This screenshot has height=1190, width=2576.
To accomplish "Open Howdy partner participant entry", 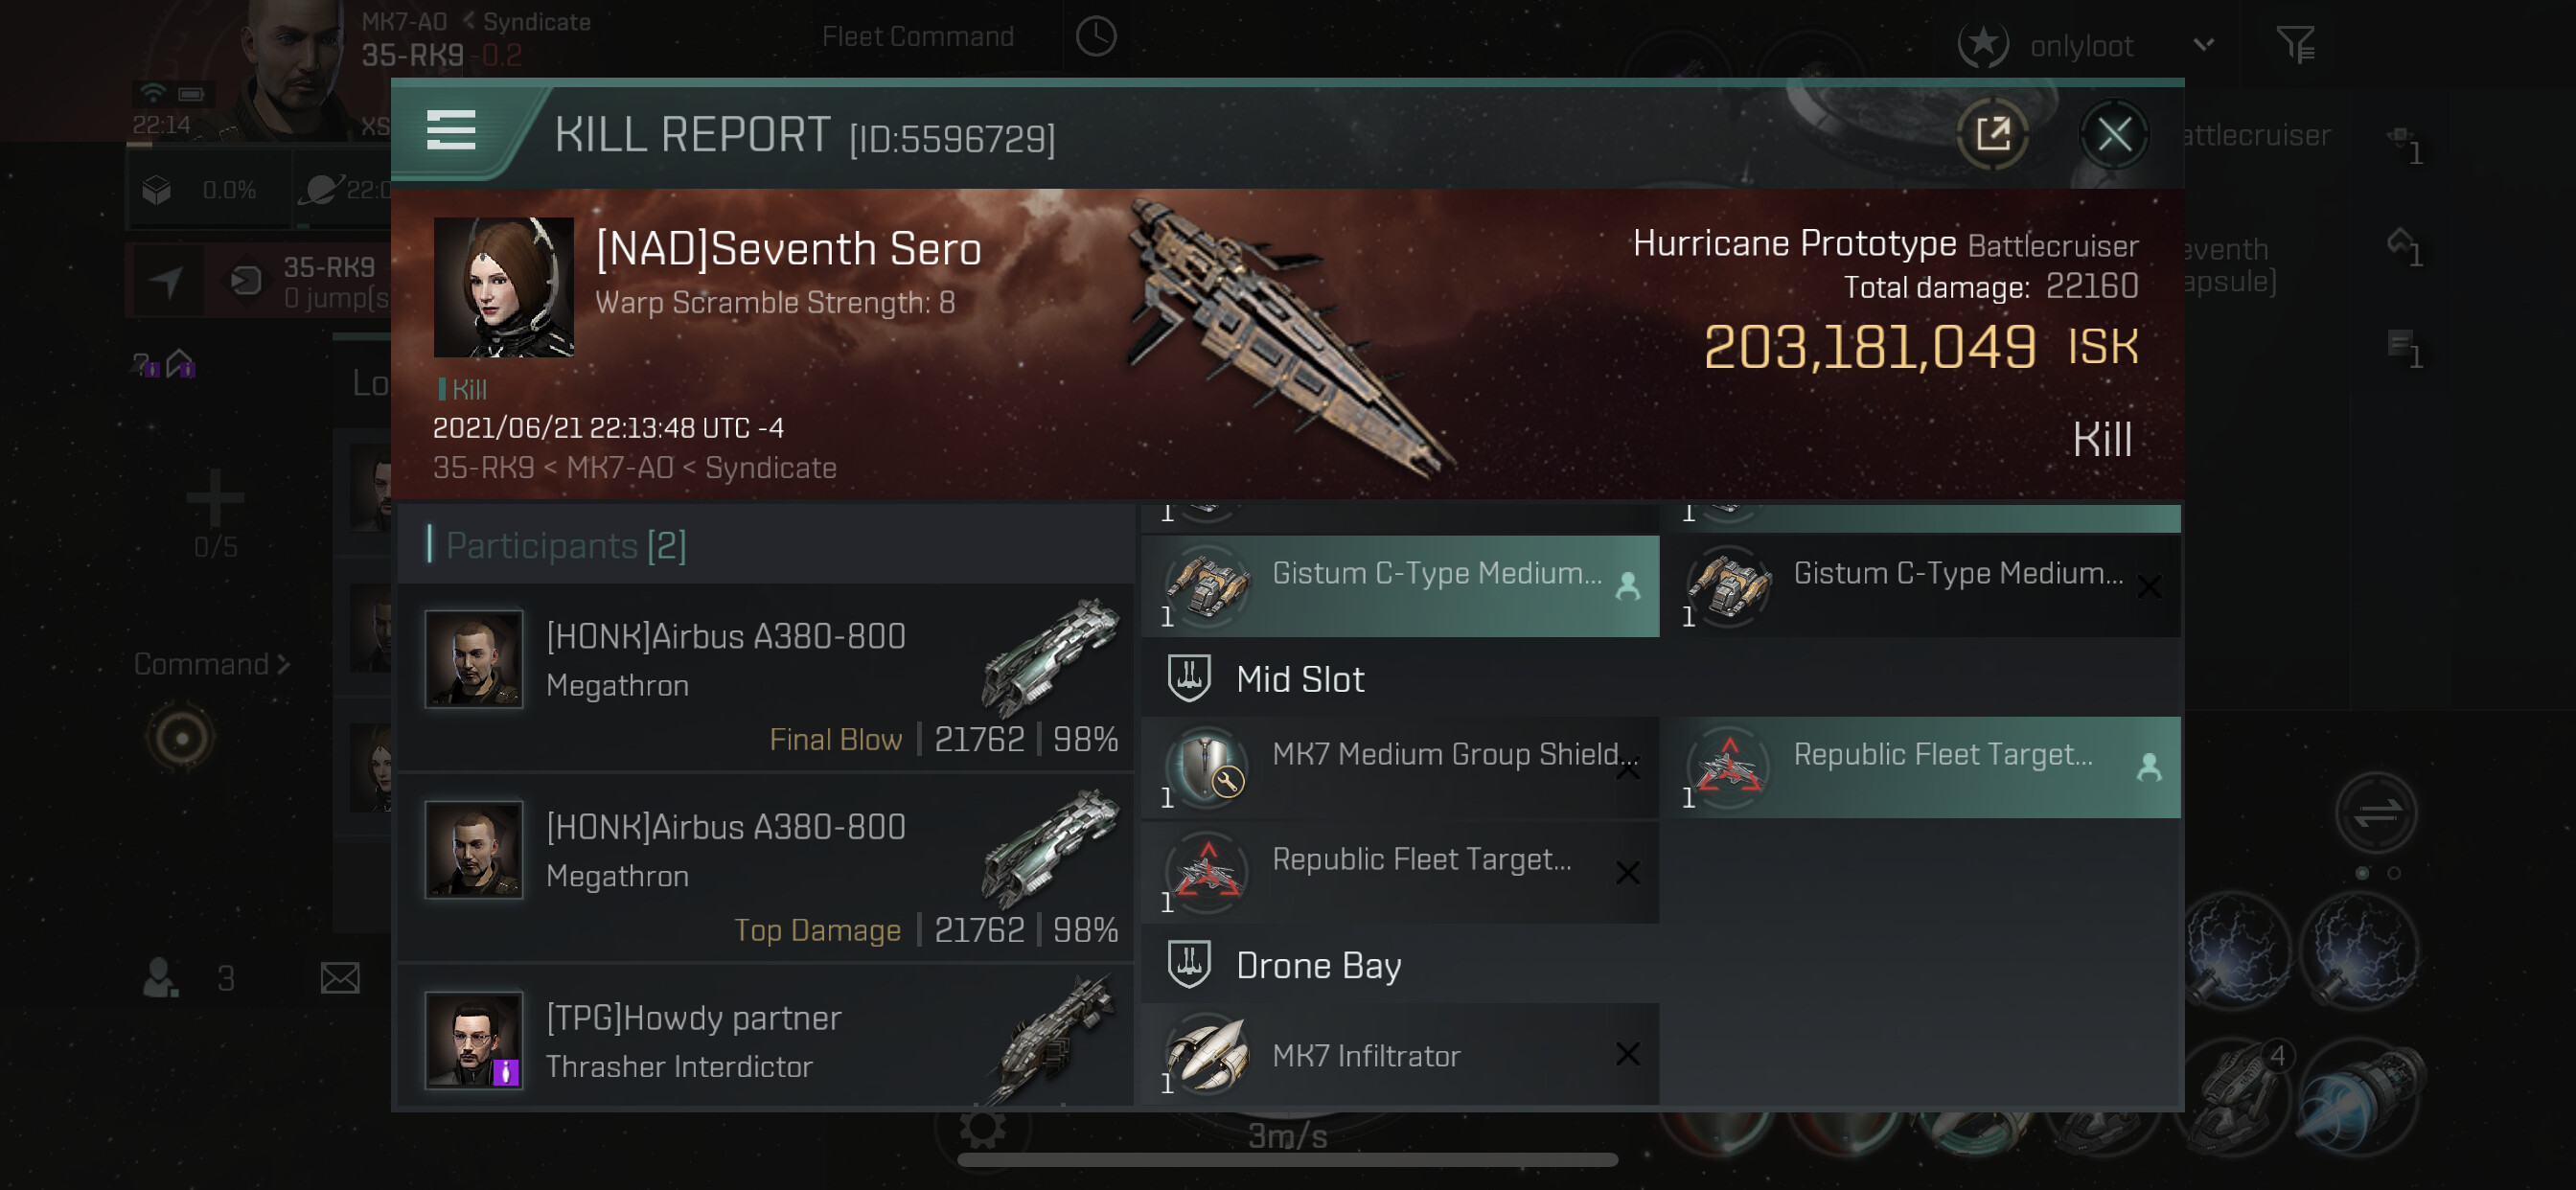I will tap(765, 1040).
